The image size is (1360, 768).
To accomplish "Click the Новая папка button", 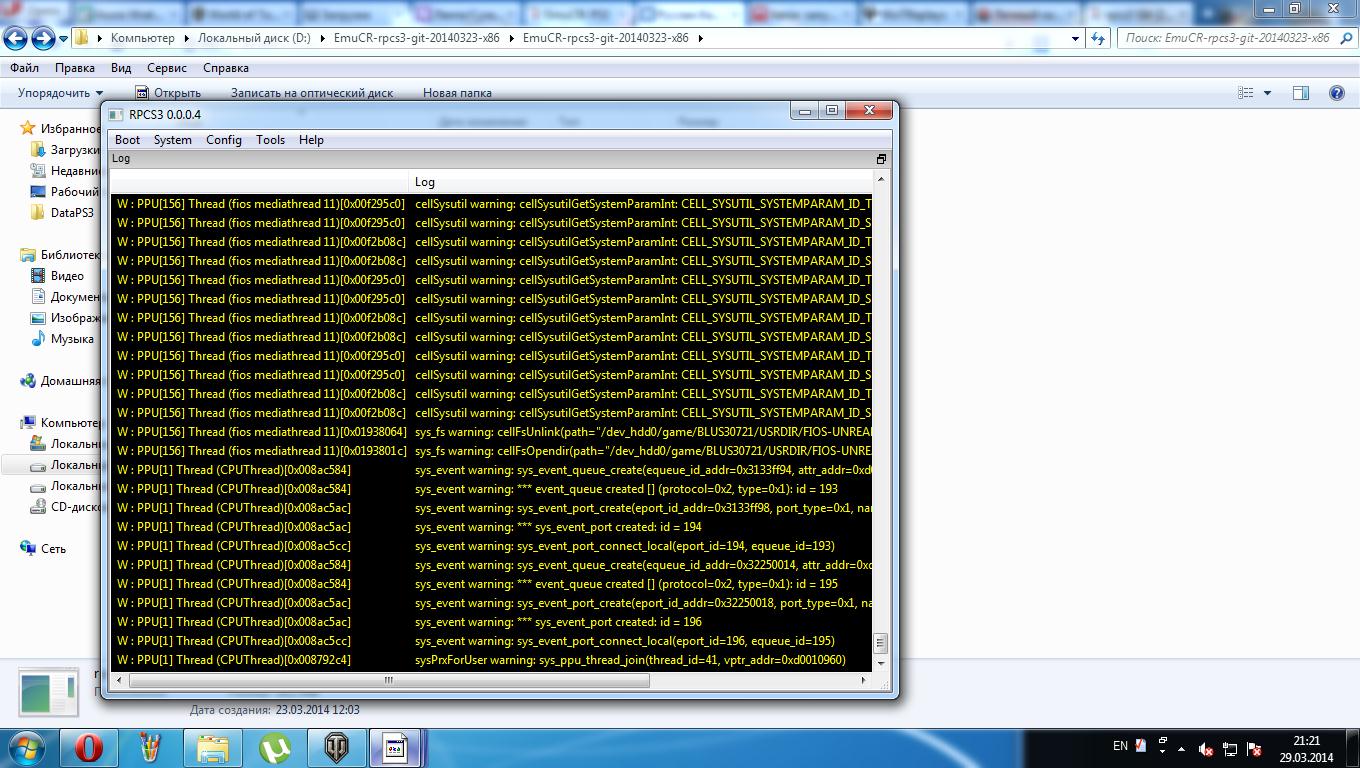I will 457,93.
